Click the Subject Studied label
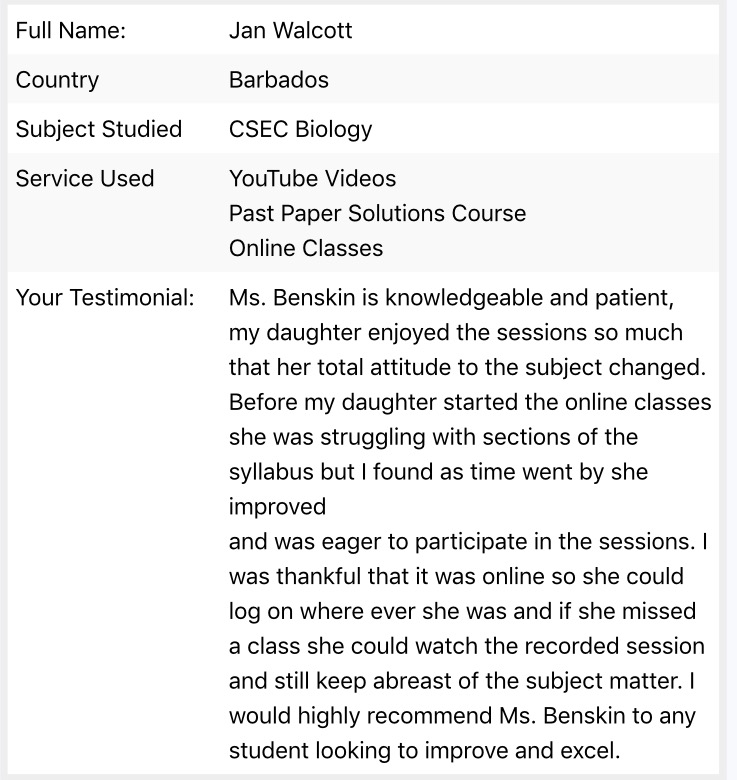The width and height of the screenshot is (737, 780). pos(99,129)
